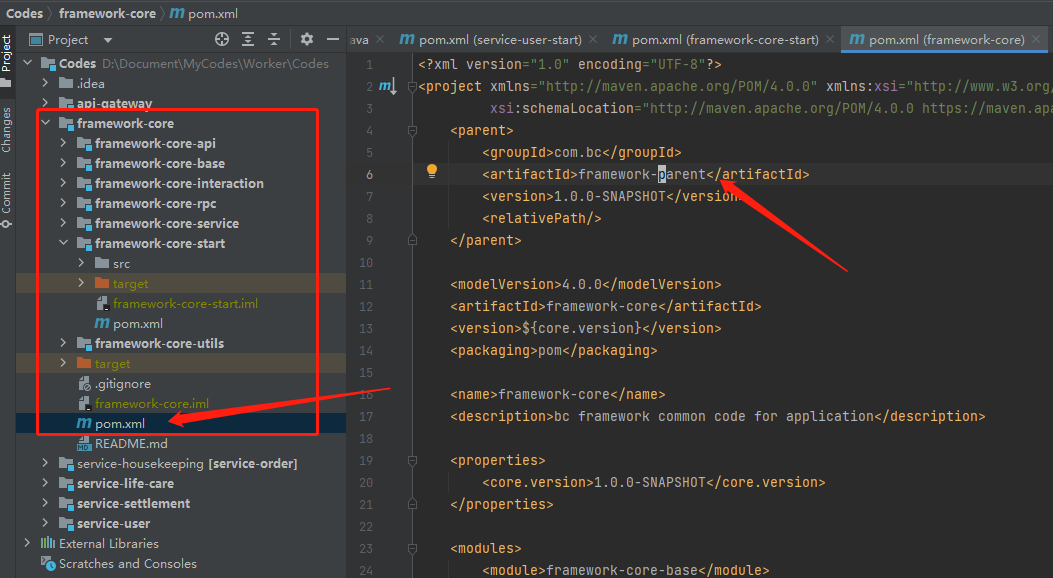This screenshot has height=578, width=1053.
Task: Select the framework-core-interaction tree item
Action: [x=179, y=183]
